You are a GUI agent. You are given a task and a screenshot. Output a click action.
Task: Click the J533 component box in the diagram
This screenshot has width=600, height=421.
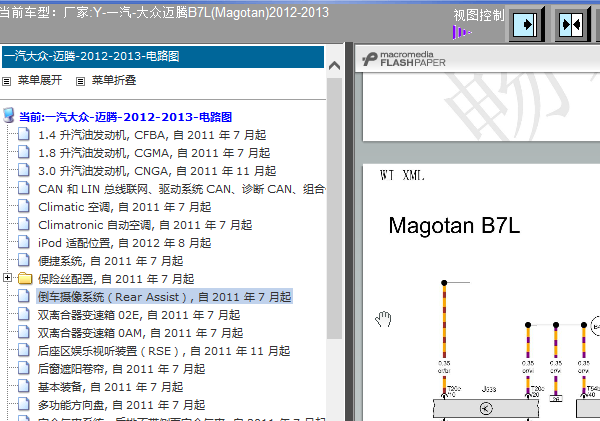(x=486, y=408)
